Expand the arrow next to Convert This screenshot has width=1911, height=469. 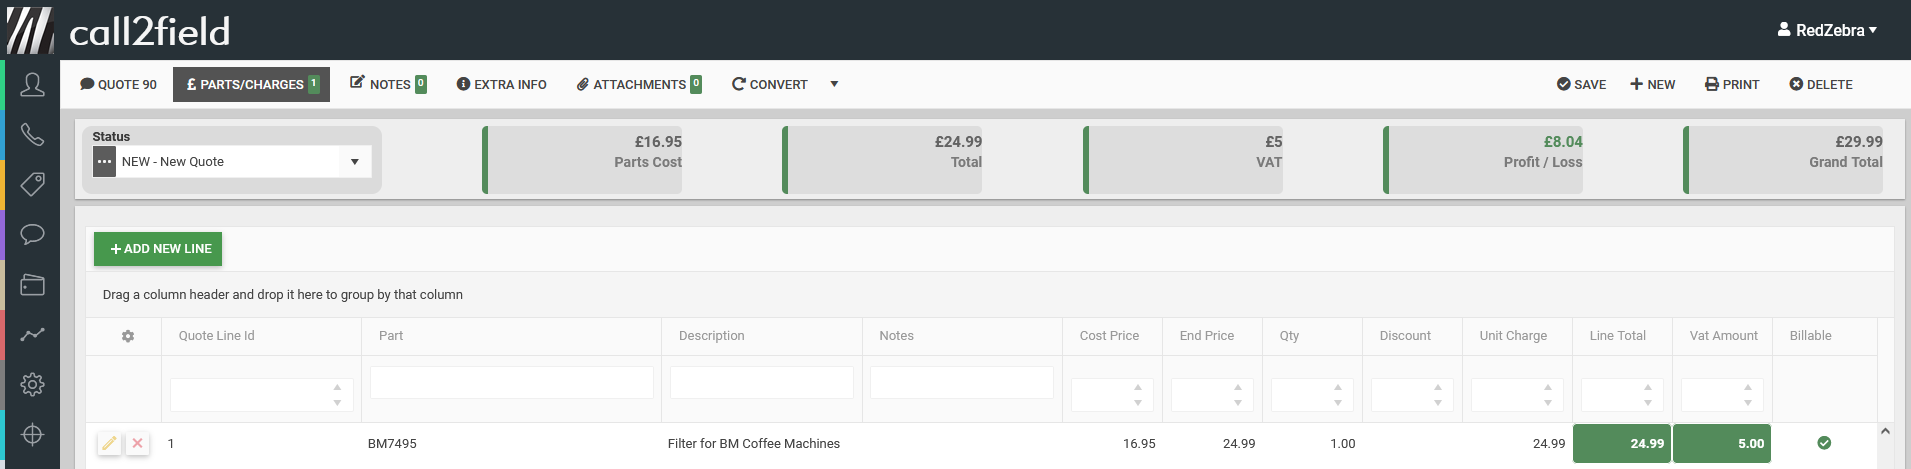point(834,85)
